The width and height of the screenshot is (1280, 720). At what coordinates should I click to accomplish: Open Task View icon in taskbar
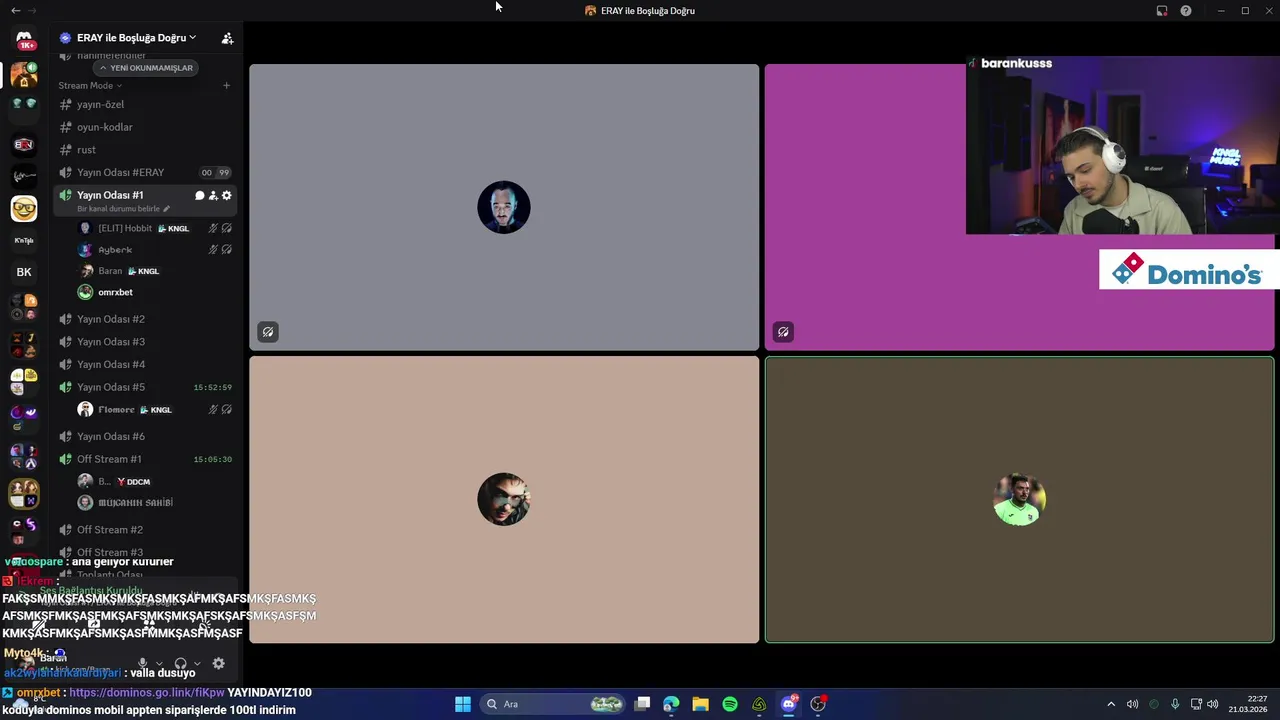click(x=642, y=704)
